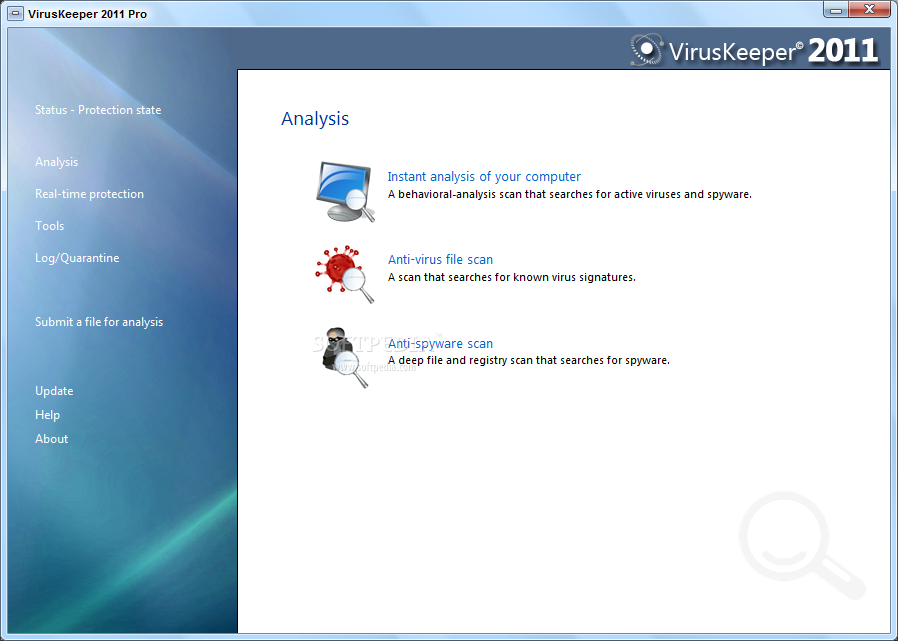Click the VirusKeeper 2011 logo
Screen dimensions: 898x641
click(754, 50)
